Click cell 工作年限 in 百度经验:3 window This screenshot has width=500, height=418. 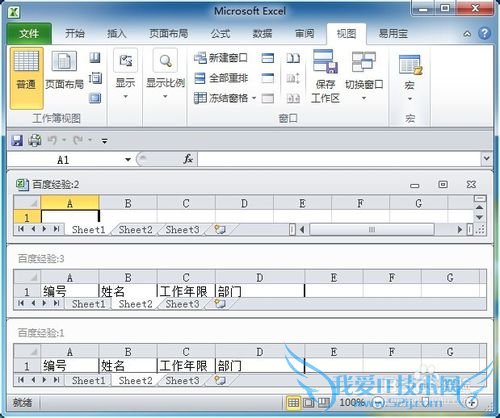tap(186, 291)
